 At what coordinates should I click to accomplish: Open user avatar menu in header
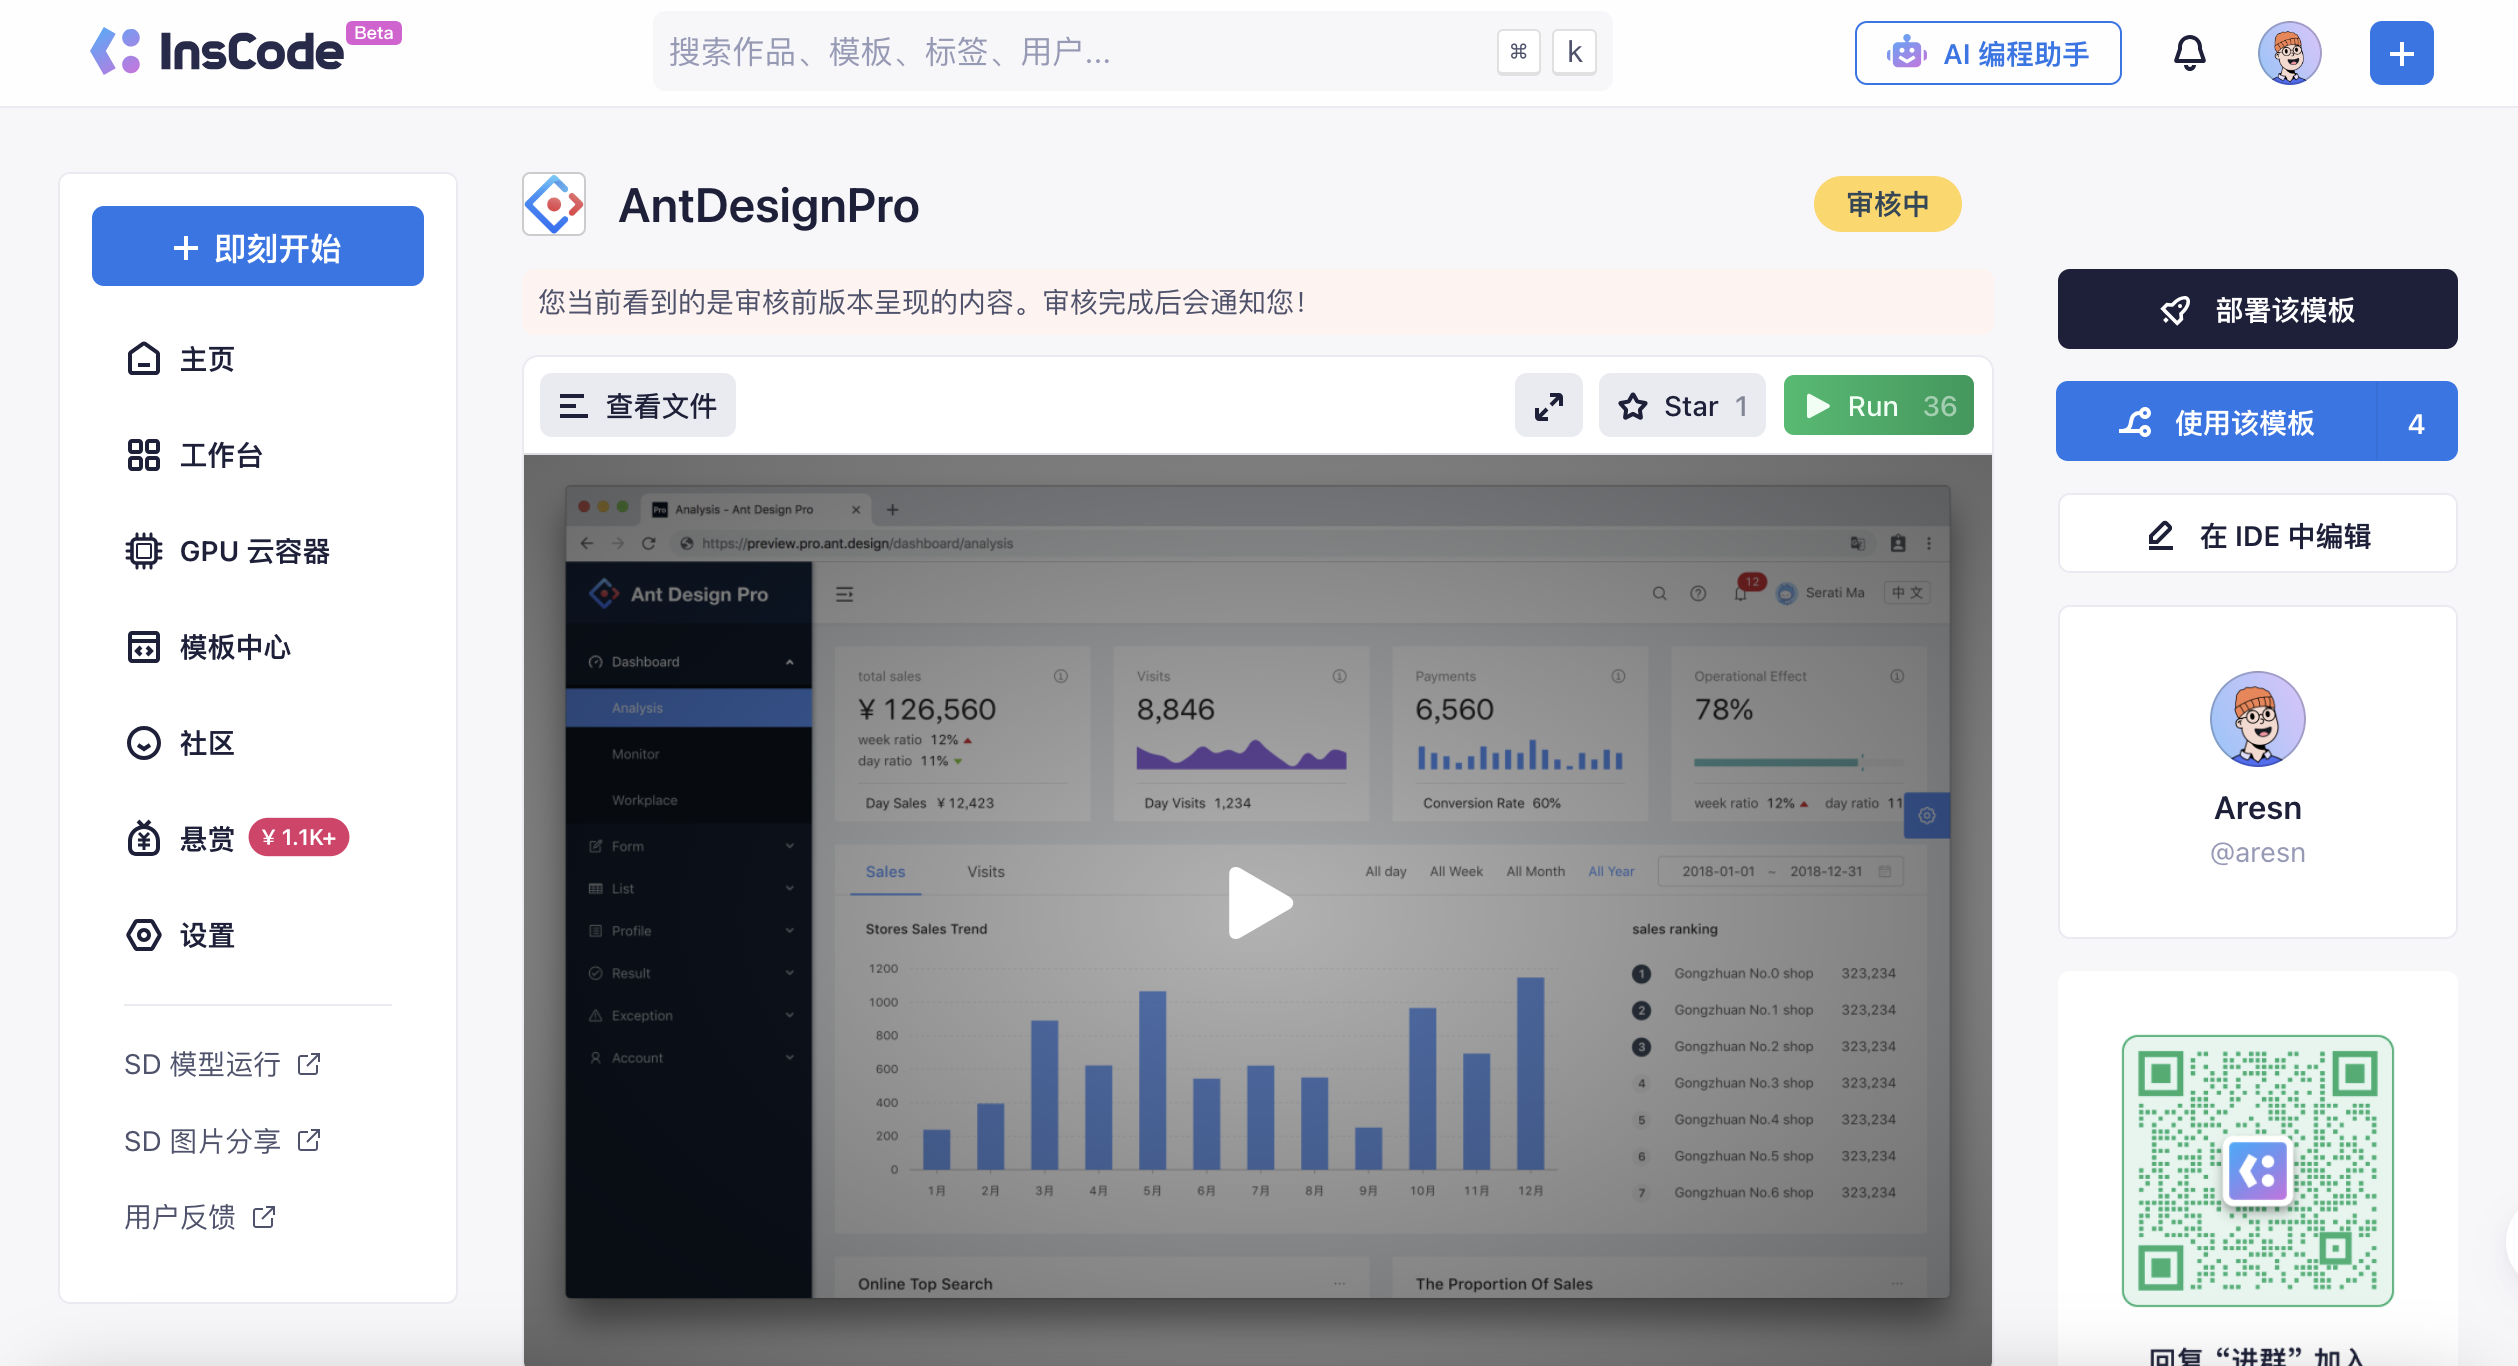pos(2289,53)
